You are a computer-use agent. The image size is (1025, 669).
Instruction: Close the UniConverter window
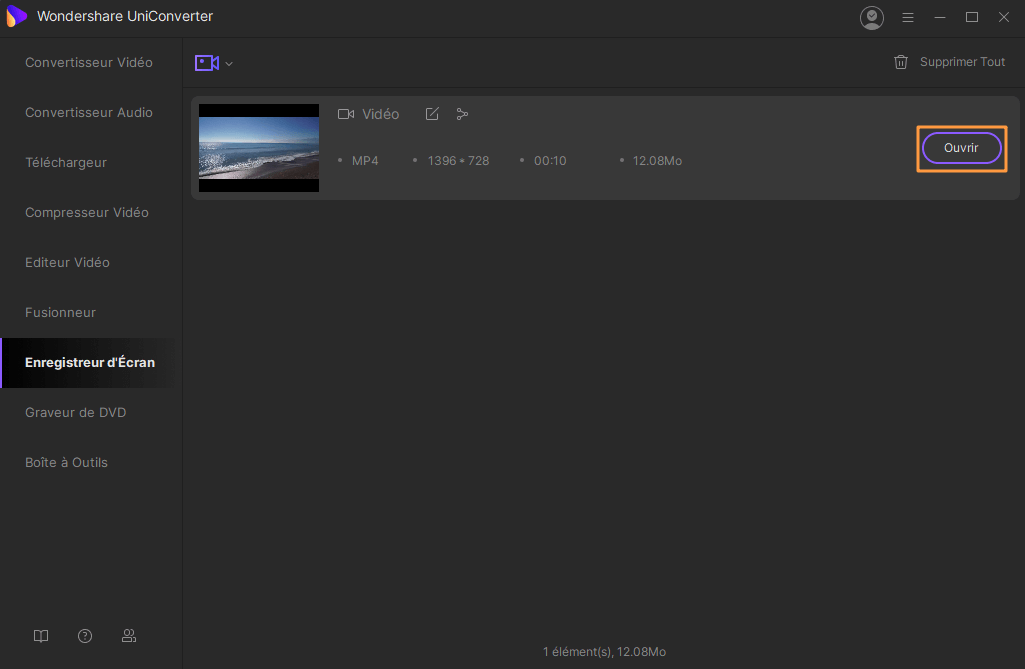click(x=1004, y=18)
